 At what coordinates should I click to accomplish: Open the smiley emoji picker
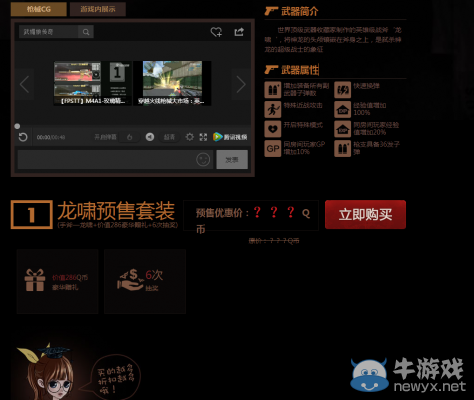click(x=203, y=160)
